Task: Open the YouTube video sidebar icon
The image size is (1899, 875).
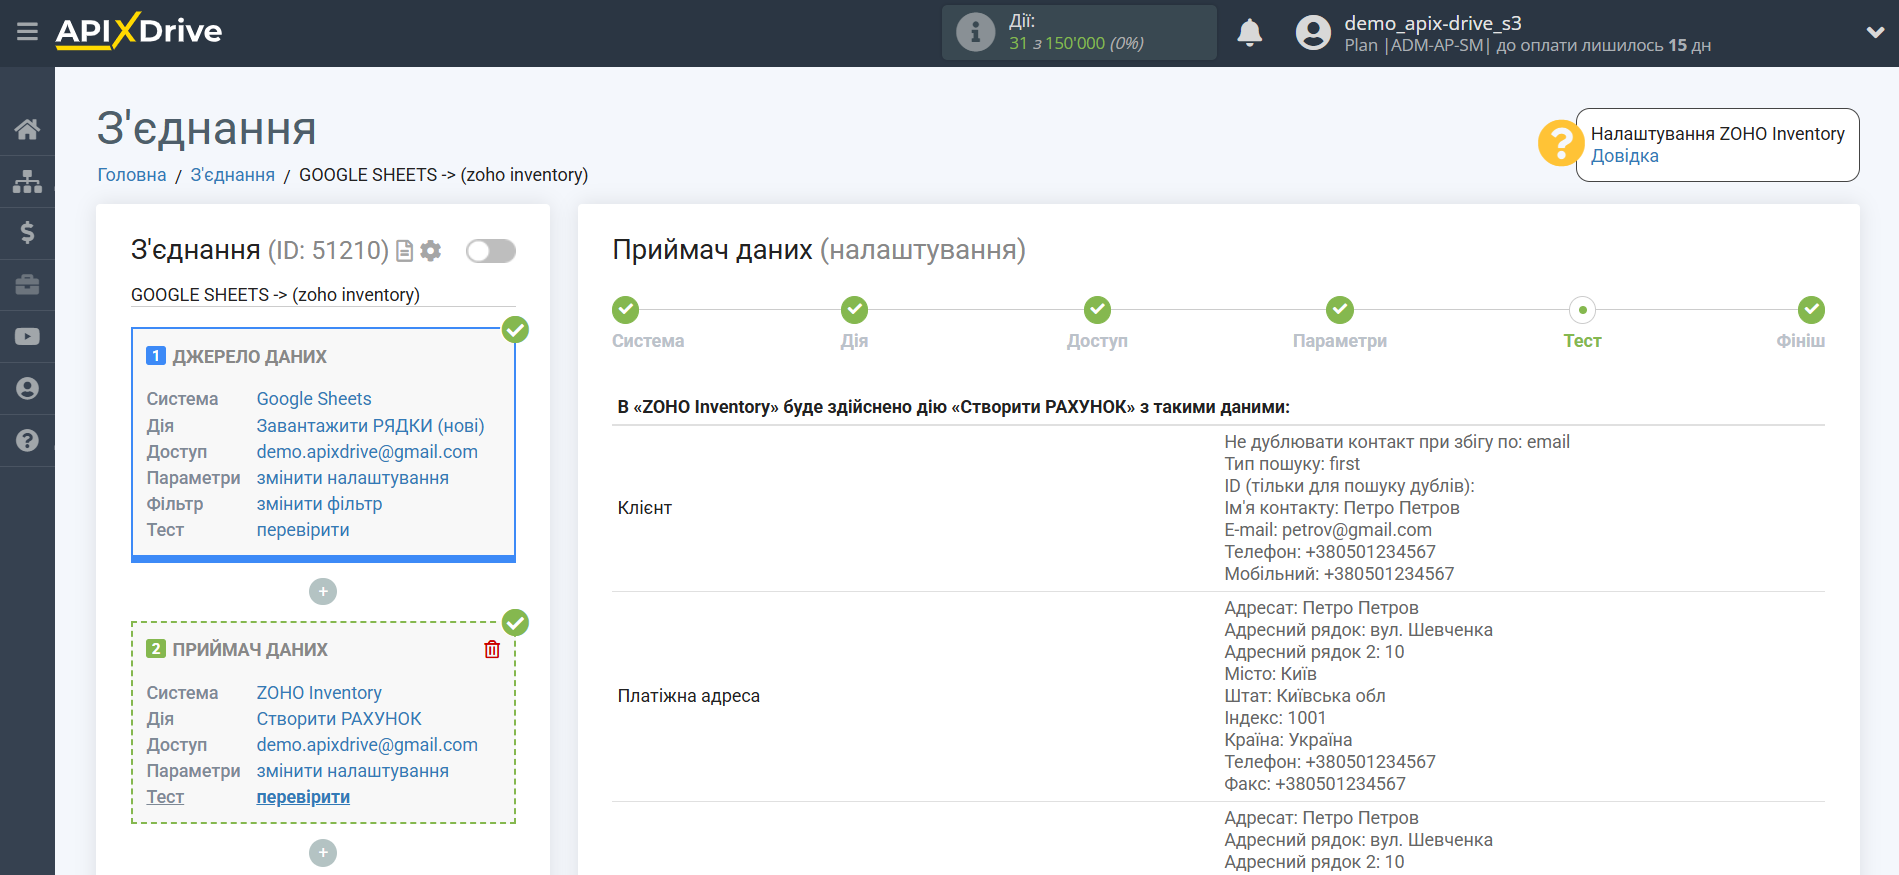Action: (x=27, y=337)
